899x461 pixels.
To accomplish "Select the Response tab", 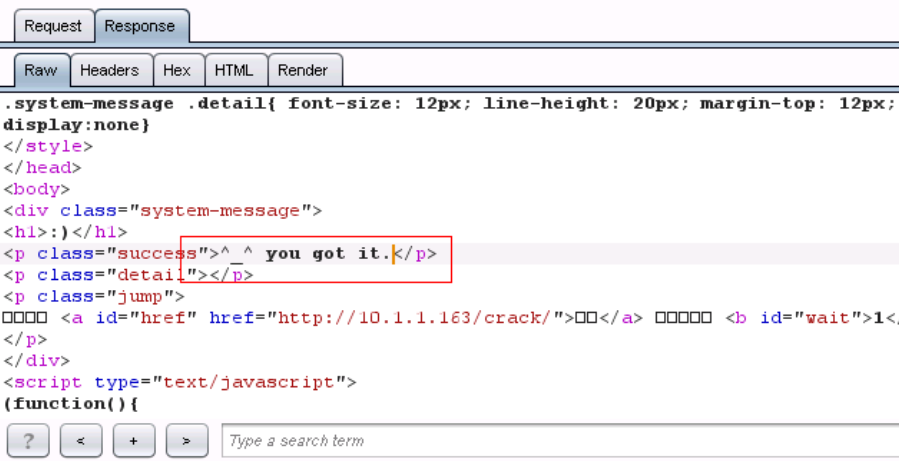I will tap(140, 26).
